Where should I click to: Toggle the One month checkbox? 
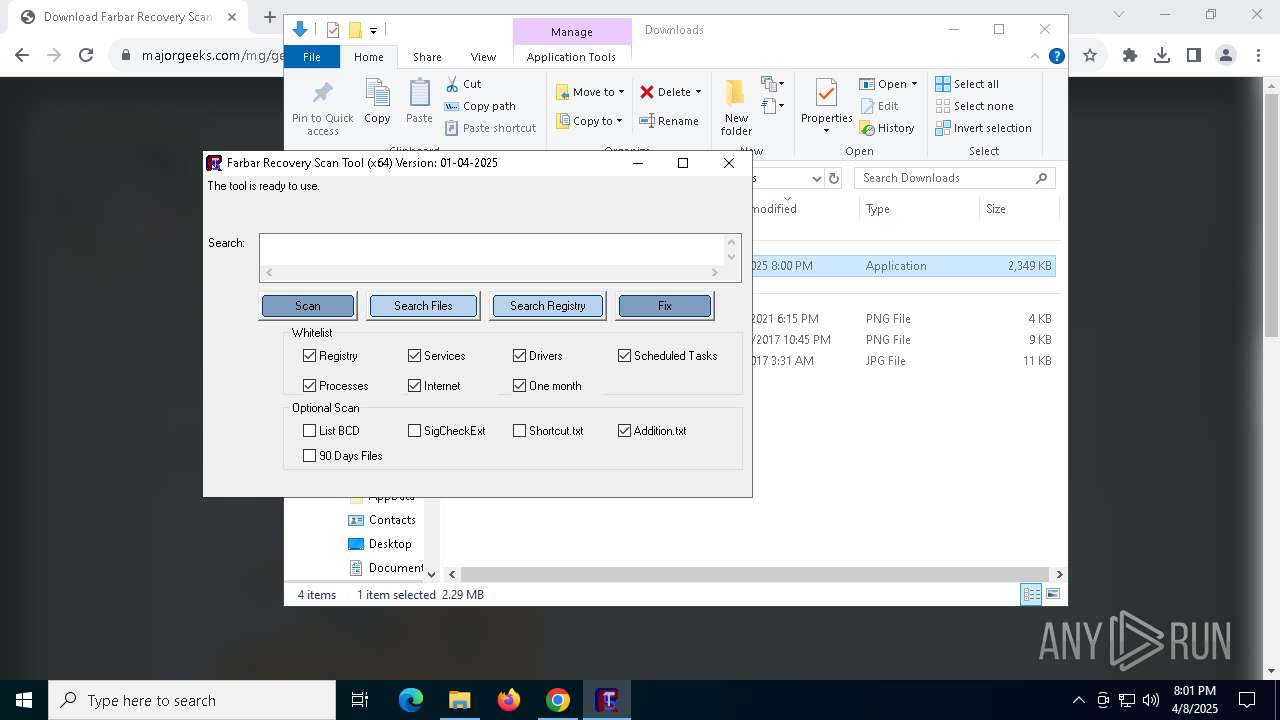(519, 386)
